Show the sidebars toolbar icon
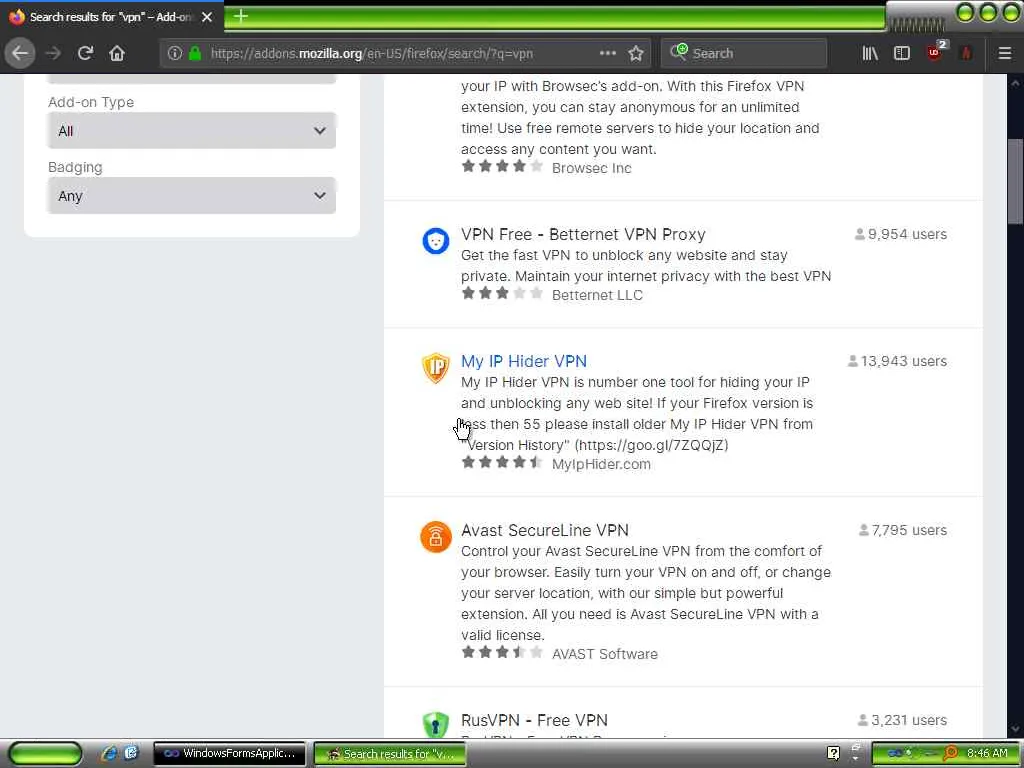Image resolution: width=1024 pixels, height=768 pixels. tap(902, 53)
